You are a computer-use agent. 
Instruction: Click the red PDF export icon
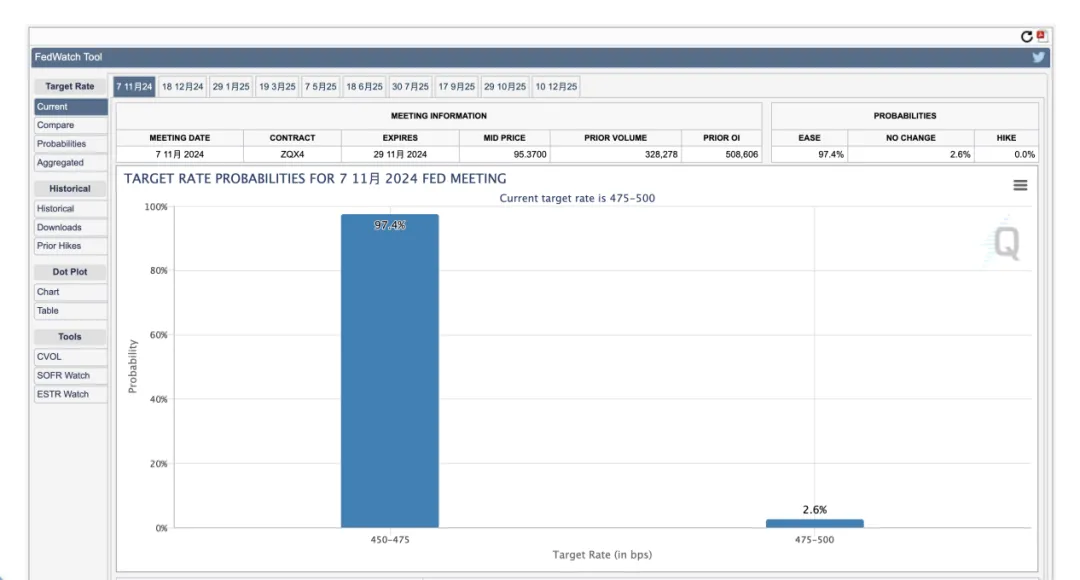coord(1041,35)
